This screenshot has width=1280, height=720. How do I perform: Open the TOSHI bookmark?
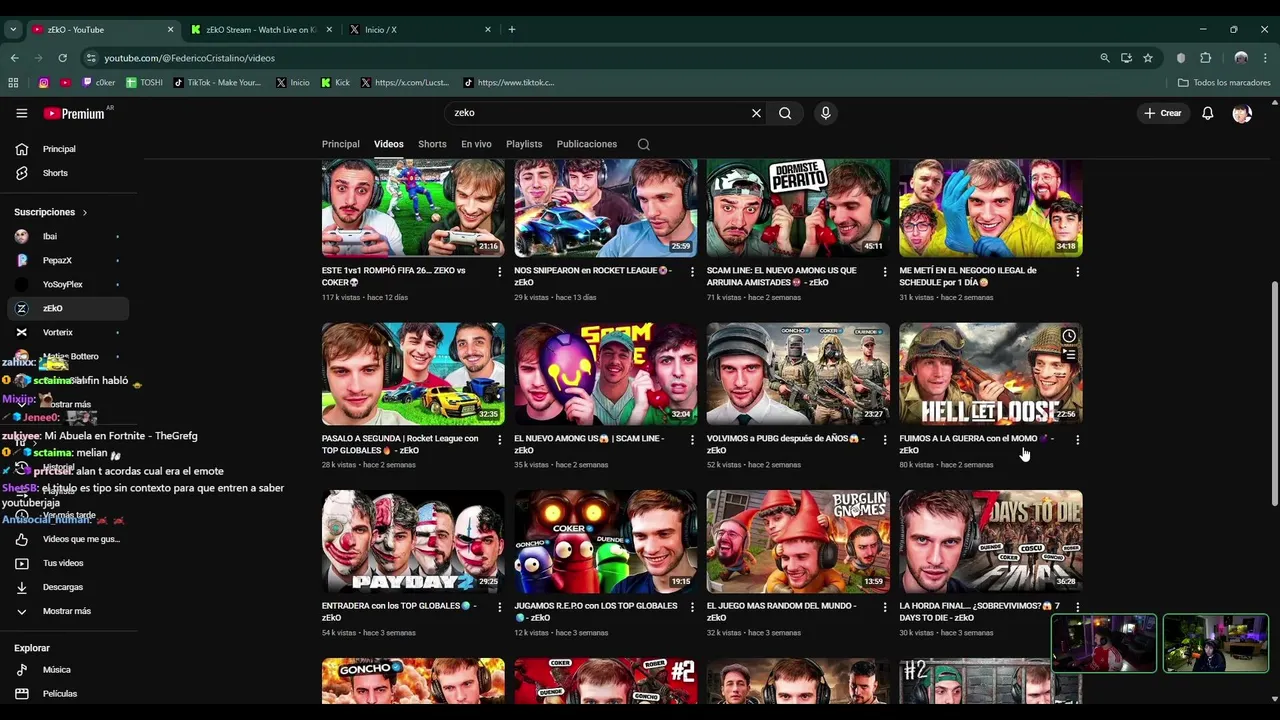pyautogui.click(x=144, y=83)
